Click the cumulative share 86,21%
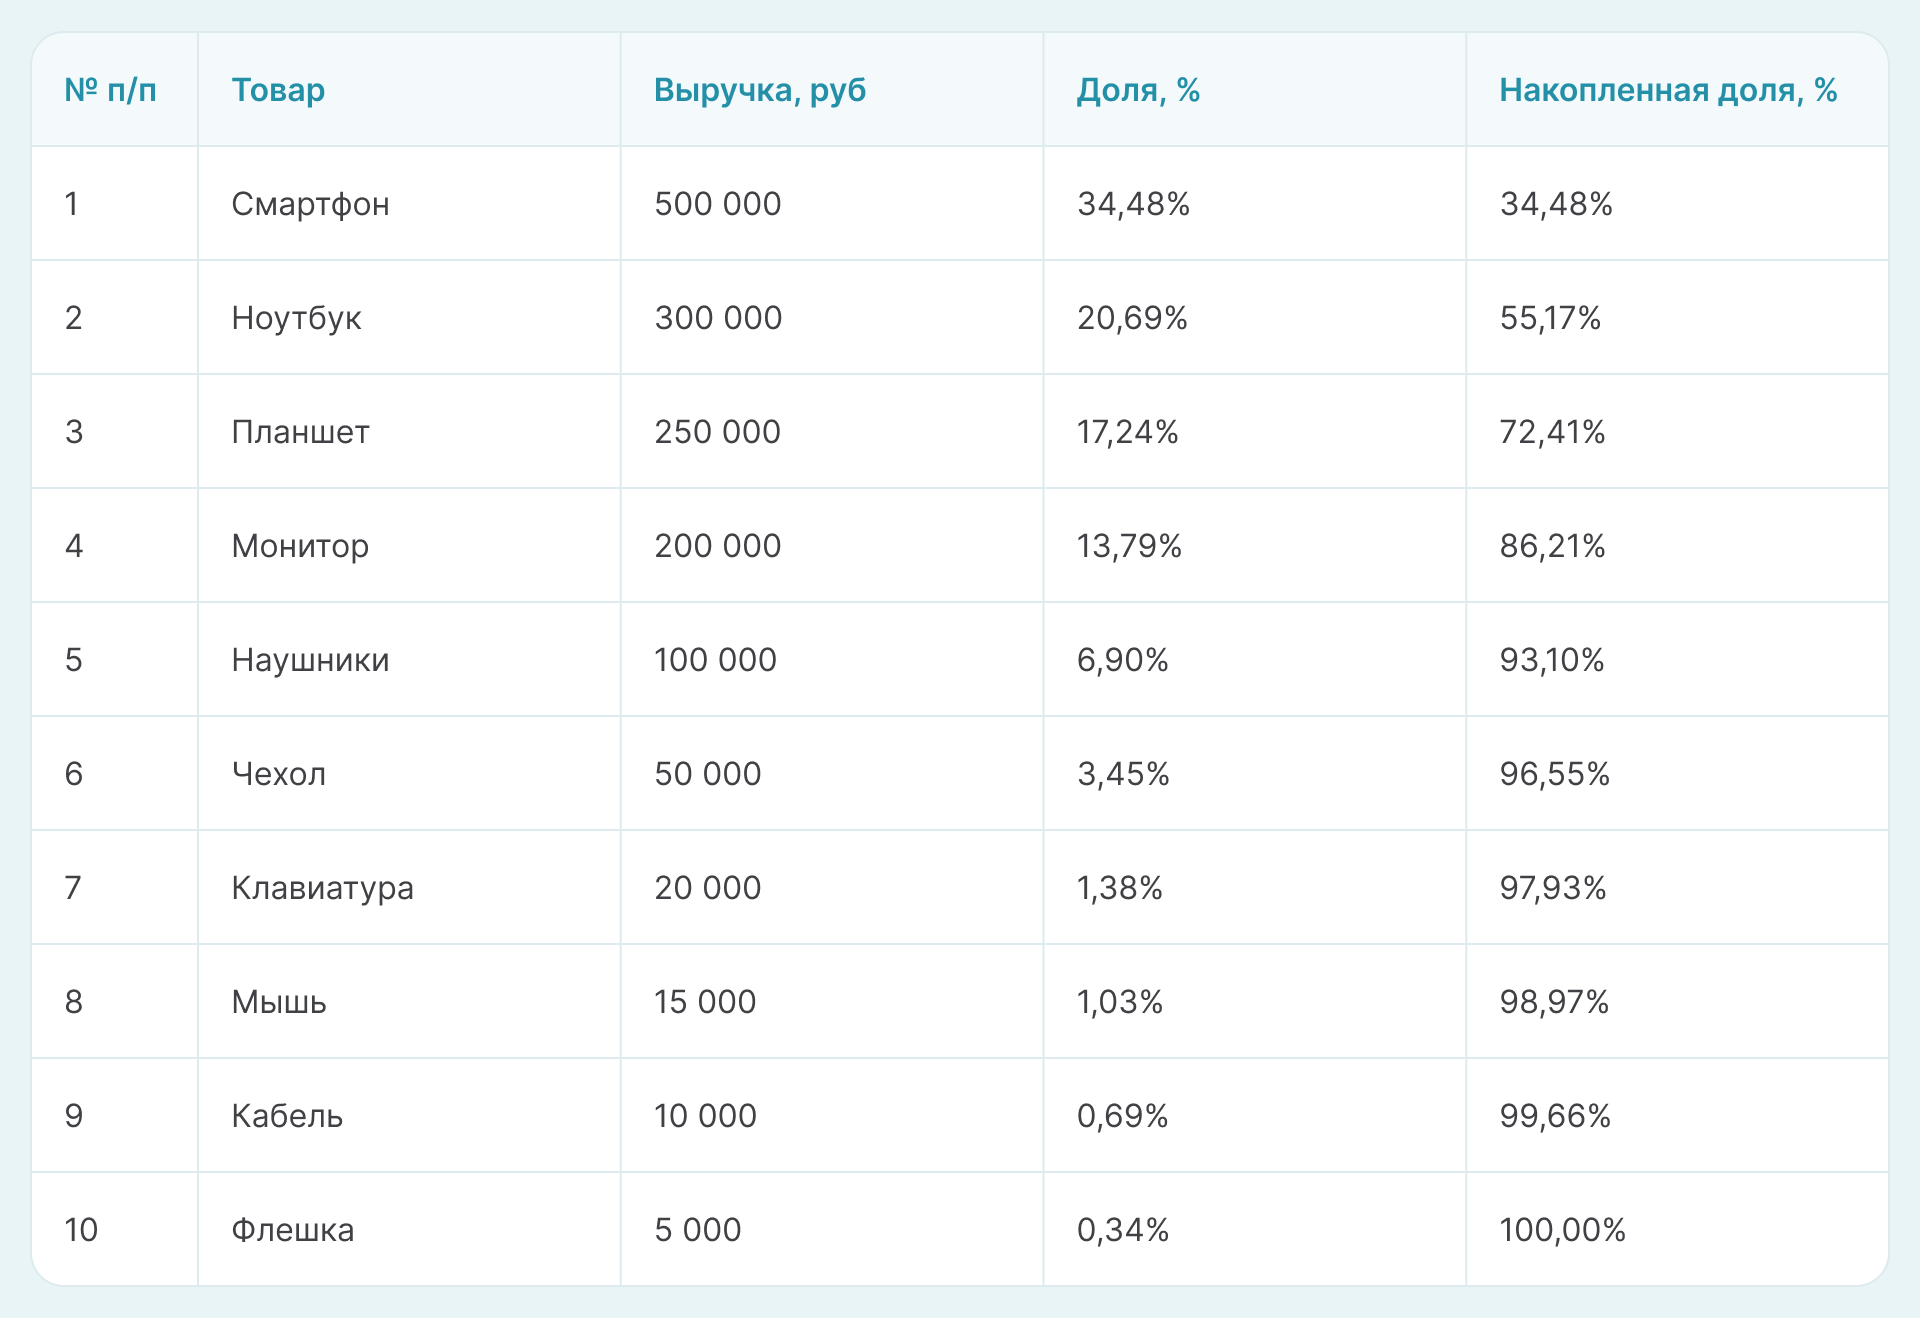Viewport: 1920px width, 1318px height. (x=1552, y=546)
